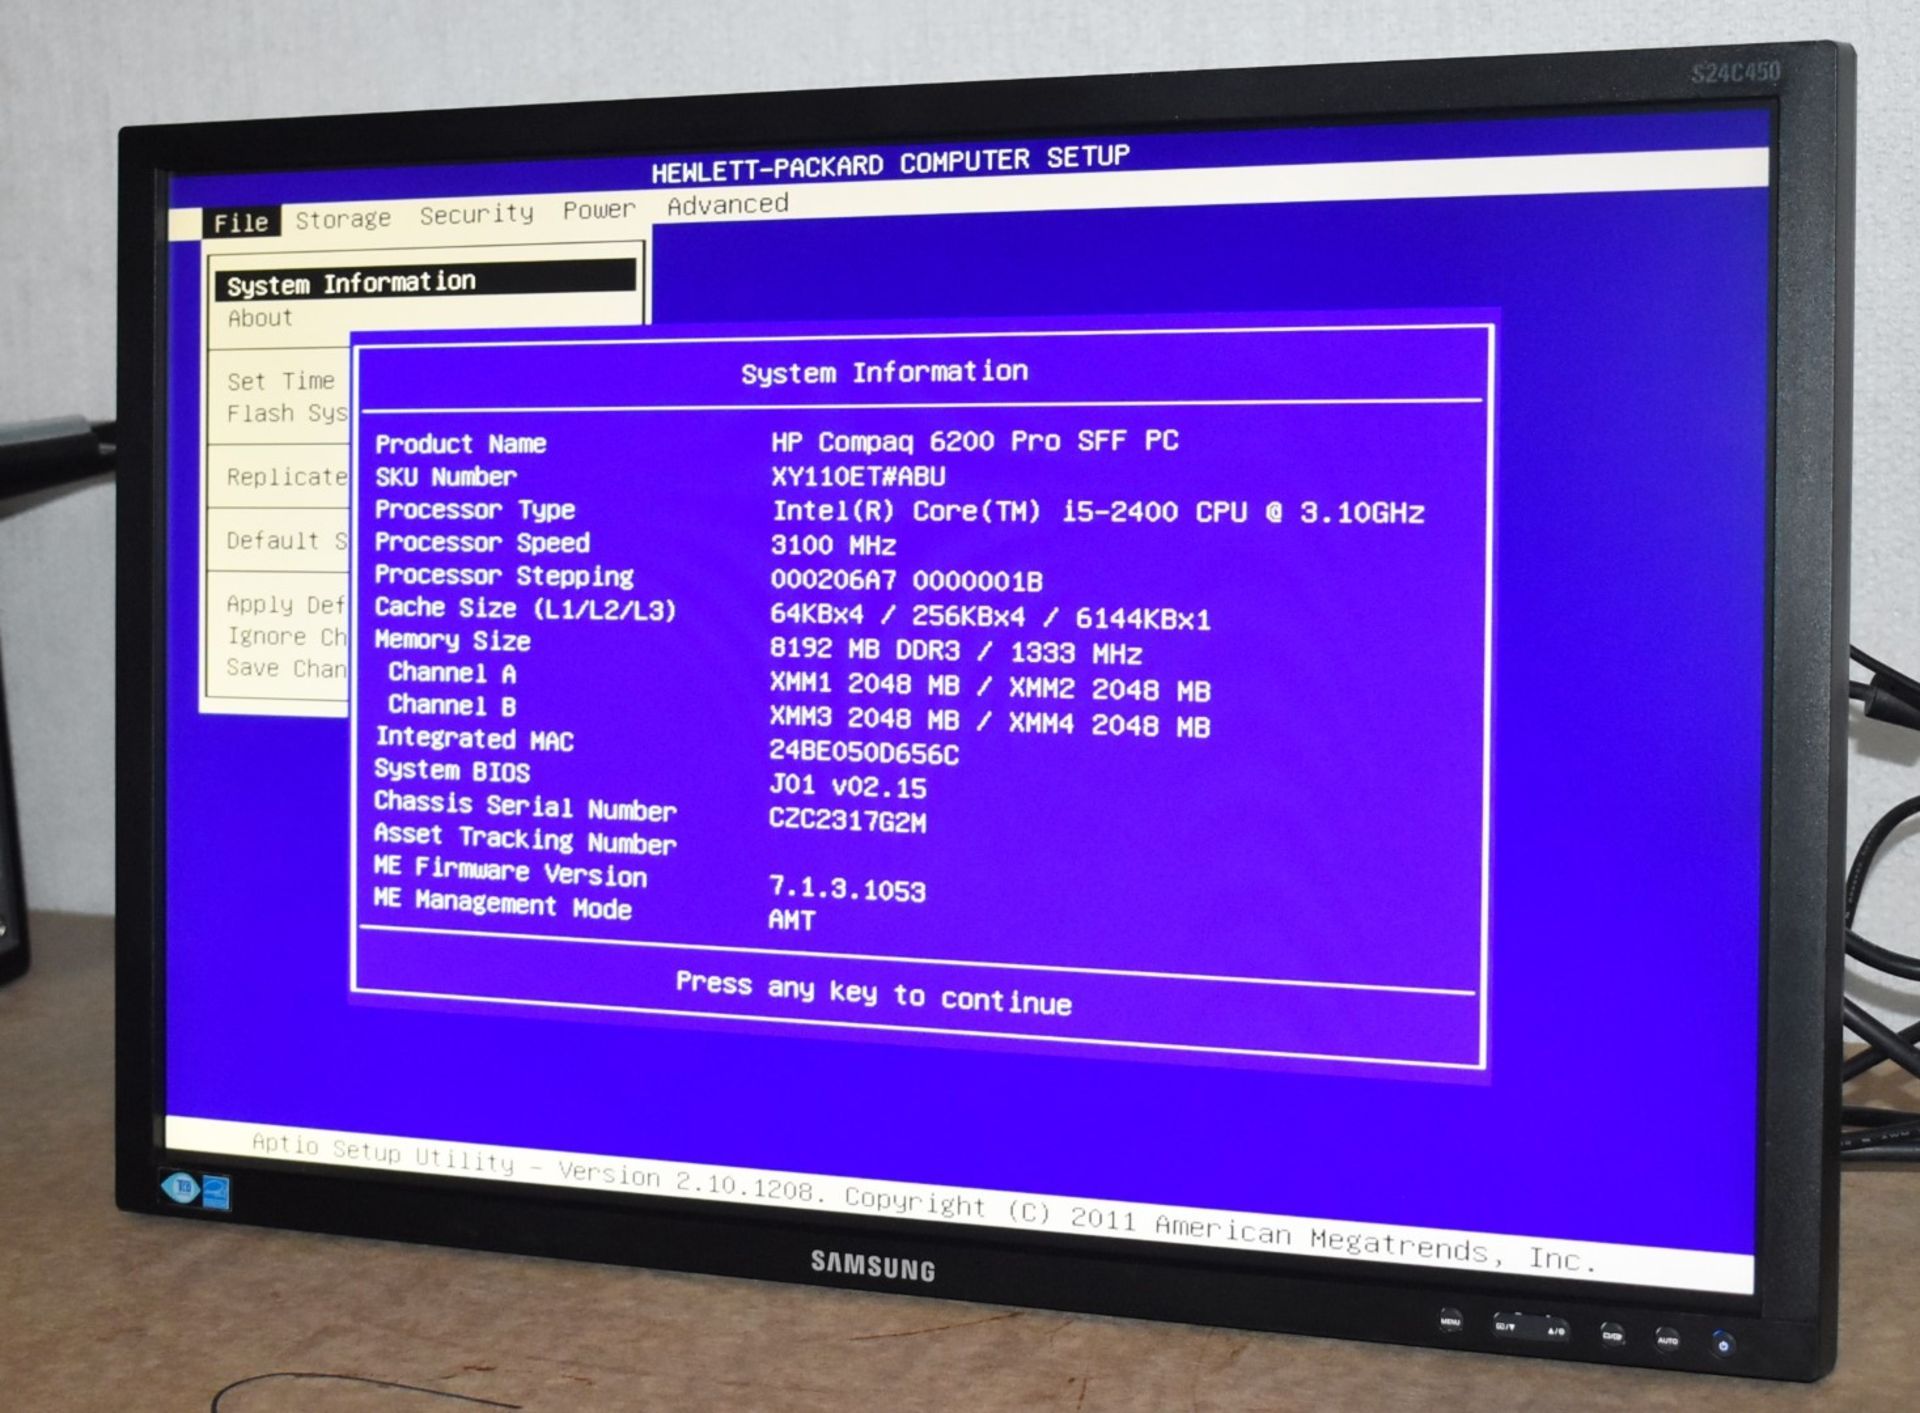This screenshot has height=1413, width=1920.
Task: Click the SKU Number label
Action: (446, 477)
